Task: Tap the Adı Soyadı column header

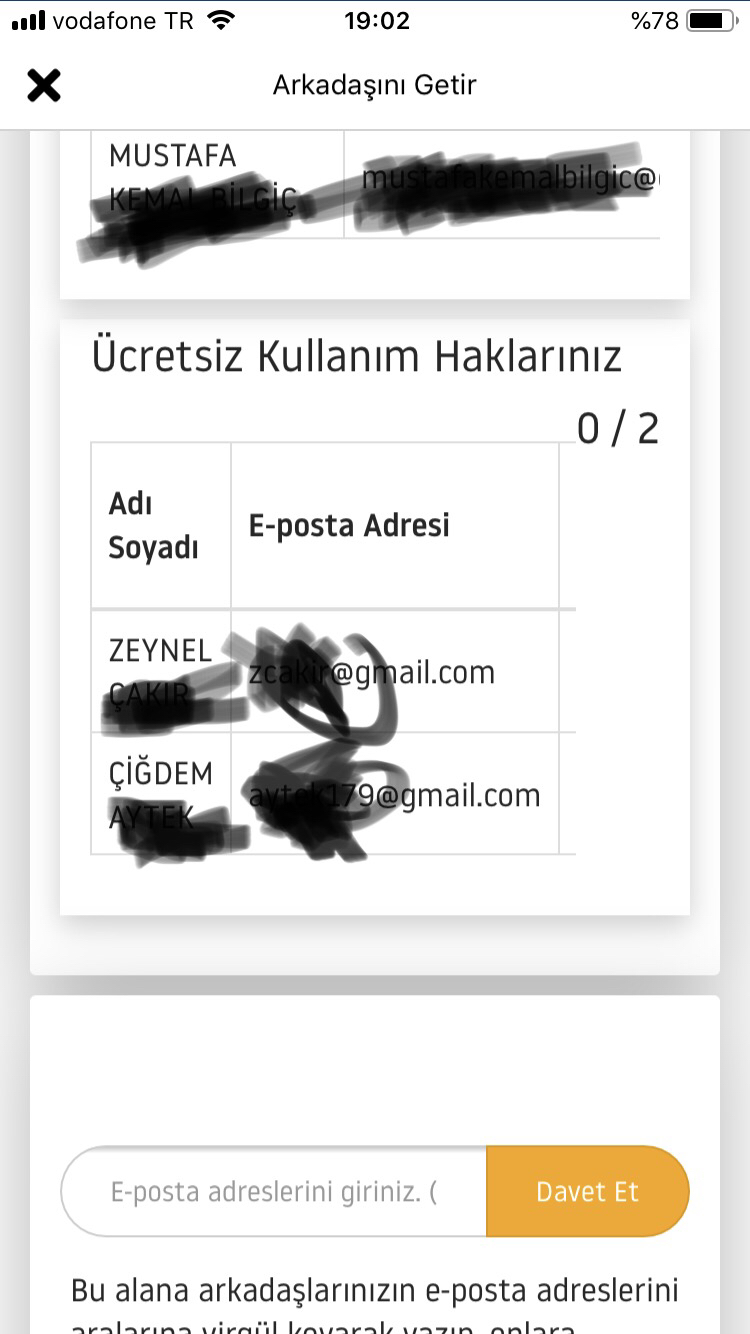Action: 161,526
